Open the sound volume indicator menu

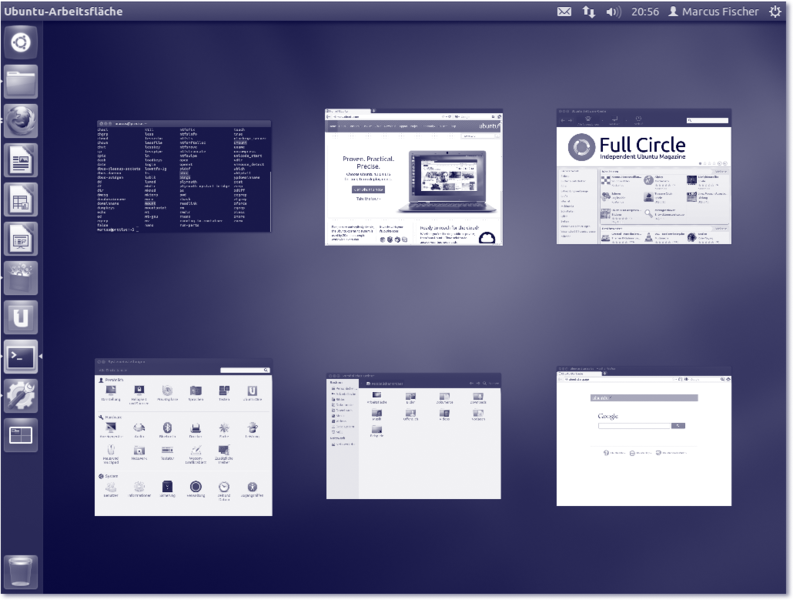pos(614,12)
